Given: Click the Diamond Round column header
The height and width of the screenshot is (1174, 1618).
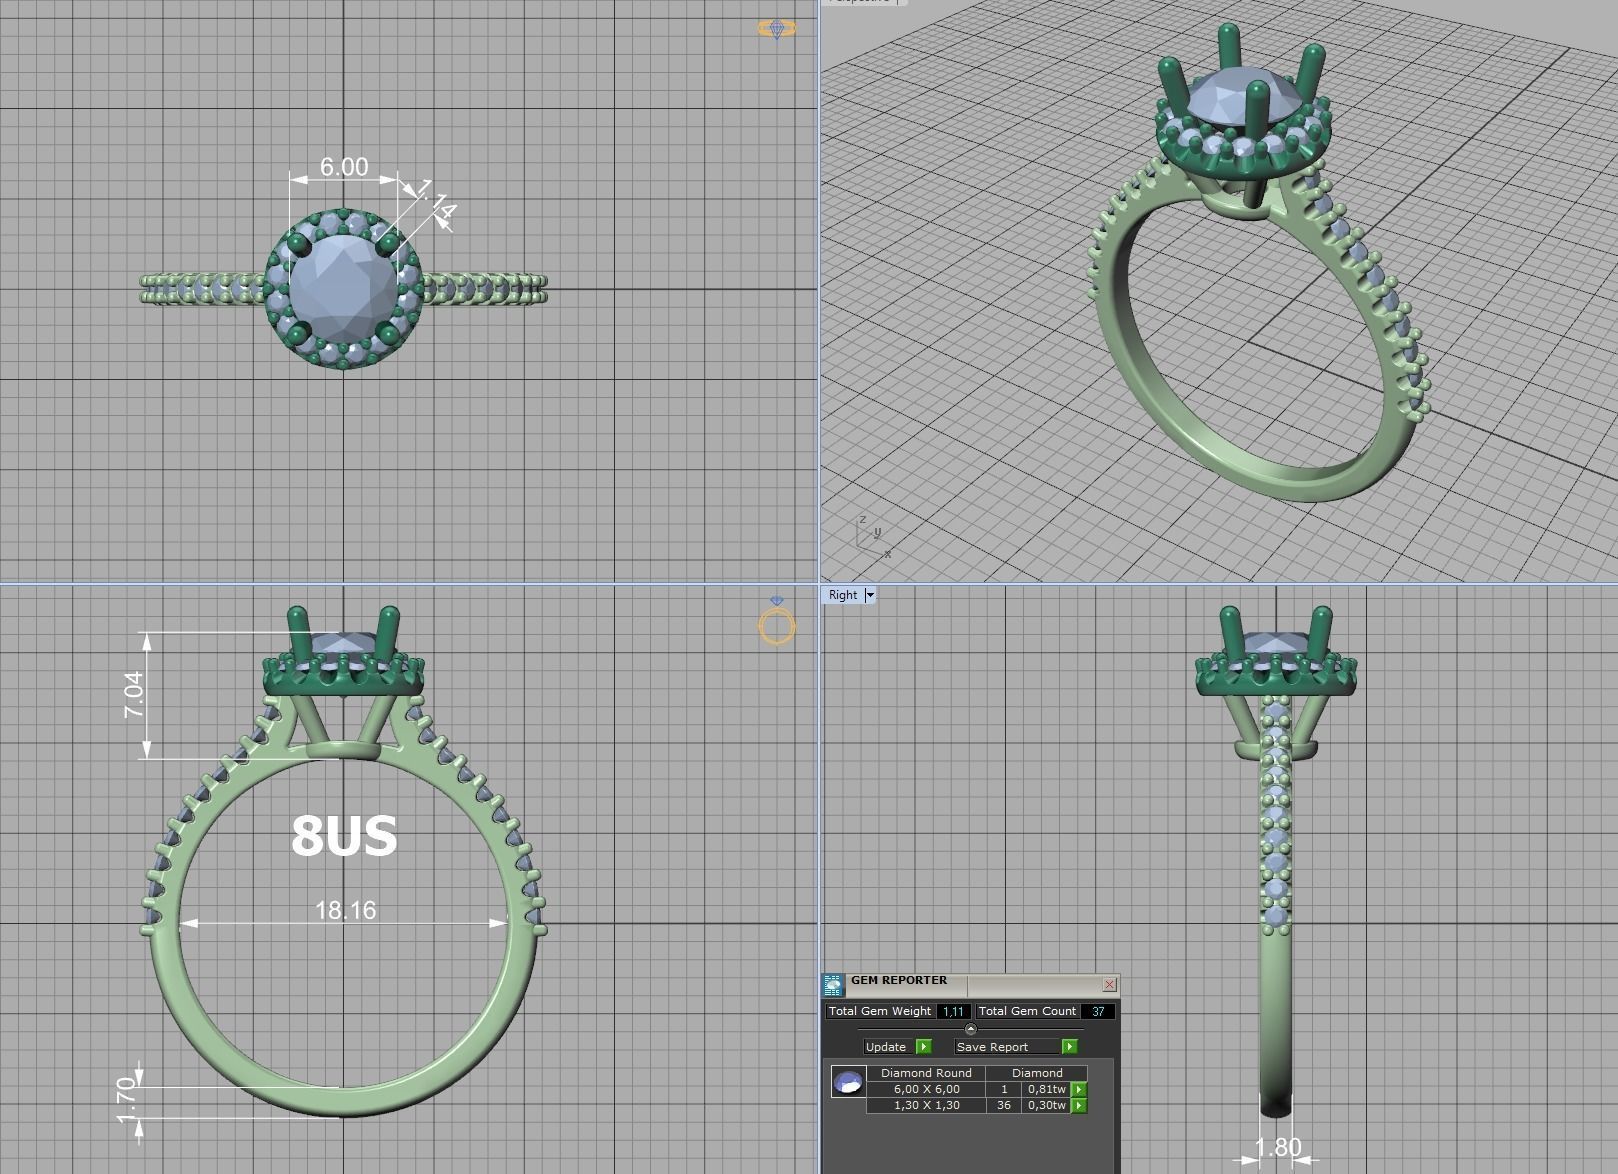Looking at the screenshot, I should point(926,1073).
